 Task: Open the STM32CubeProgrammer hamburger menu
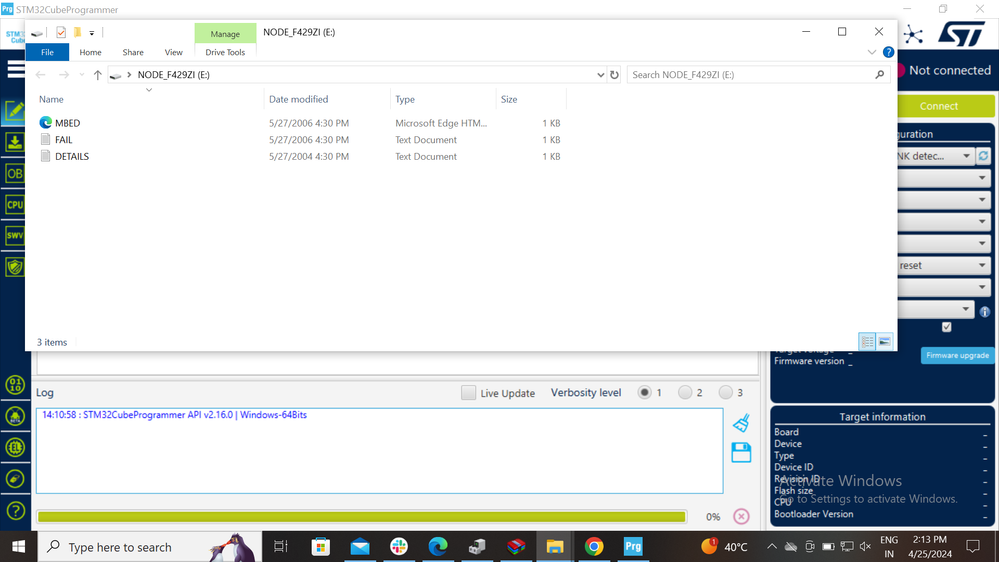pyautogui.click(x=15, y=69)
